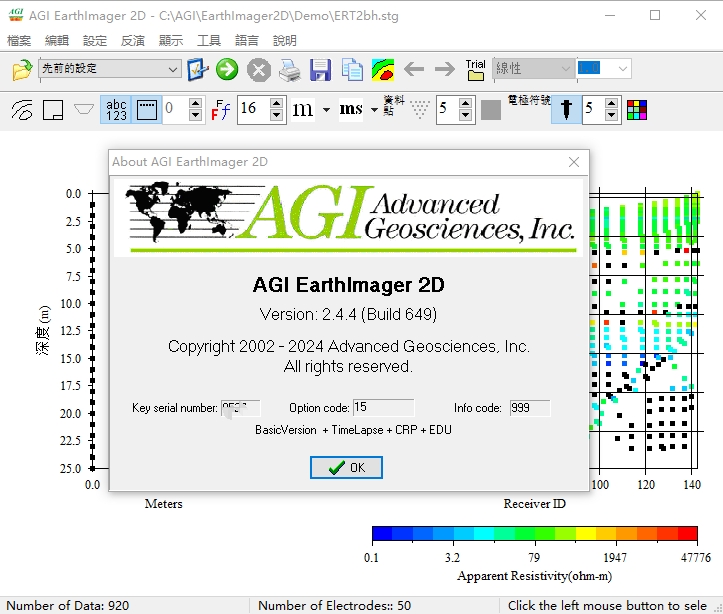Viewport: 723px width, 614px height.
Task: Open the 工具 menu
Action: point(209,41)
